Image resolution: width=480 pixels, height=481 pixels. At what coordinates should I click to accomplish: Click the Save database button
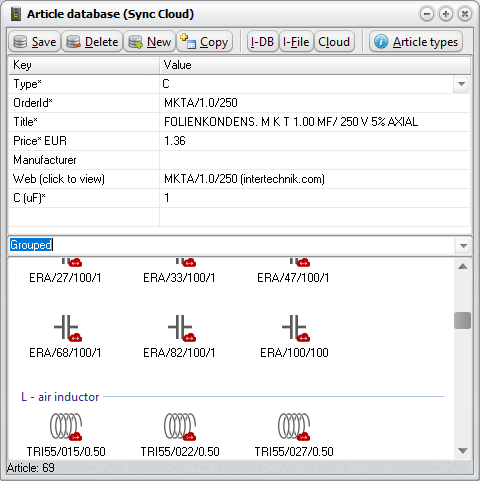tap(34, 42)
